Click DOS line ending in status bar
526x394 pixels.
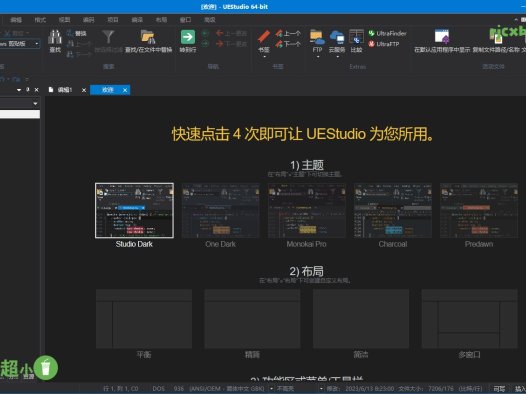[x=159, y=389]
